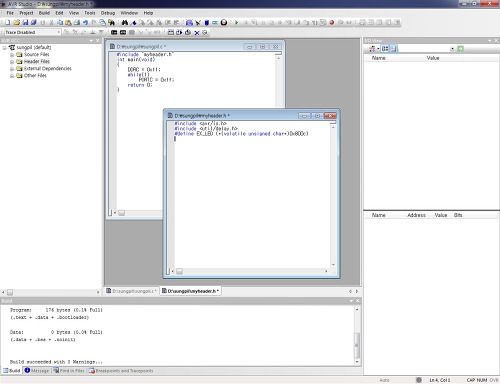The height and width of the screenshot is (384, 500).
Task: Click down arrow of myheader.h window scrollbar
Action: point(333,265)
